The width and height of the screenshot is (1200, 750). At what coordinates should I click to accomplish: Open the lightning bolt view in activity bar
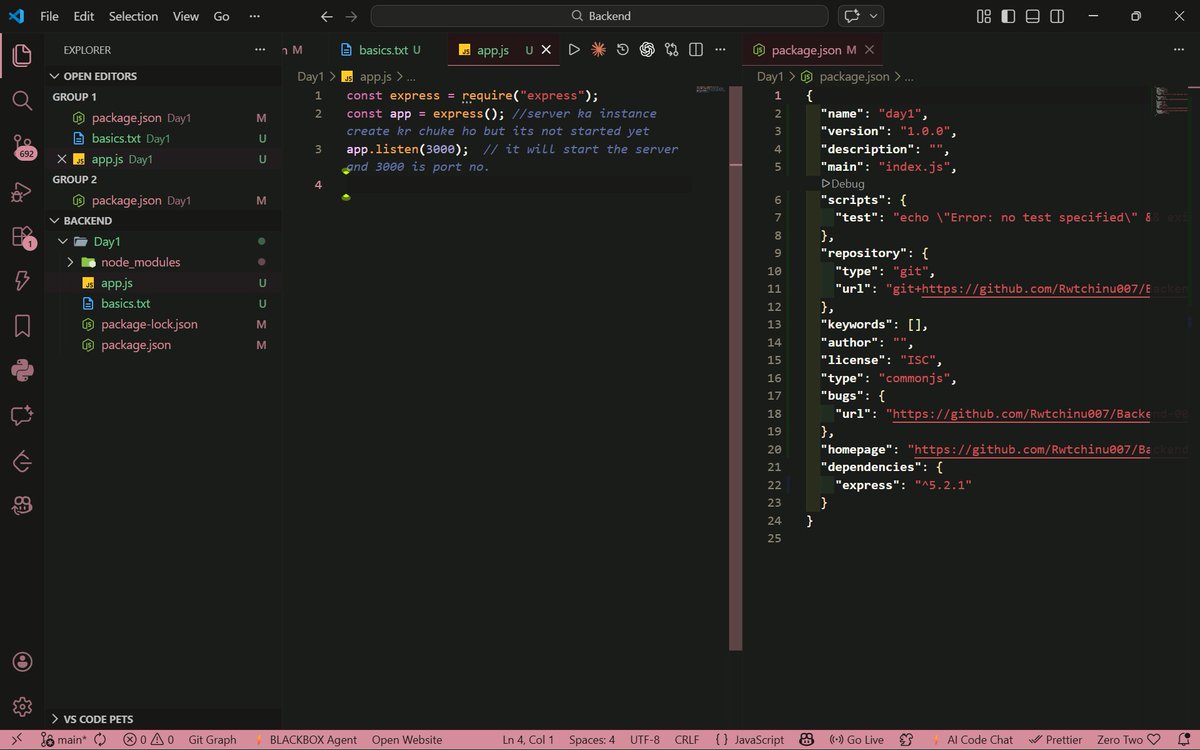[x=22, y=281]
